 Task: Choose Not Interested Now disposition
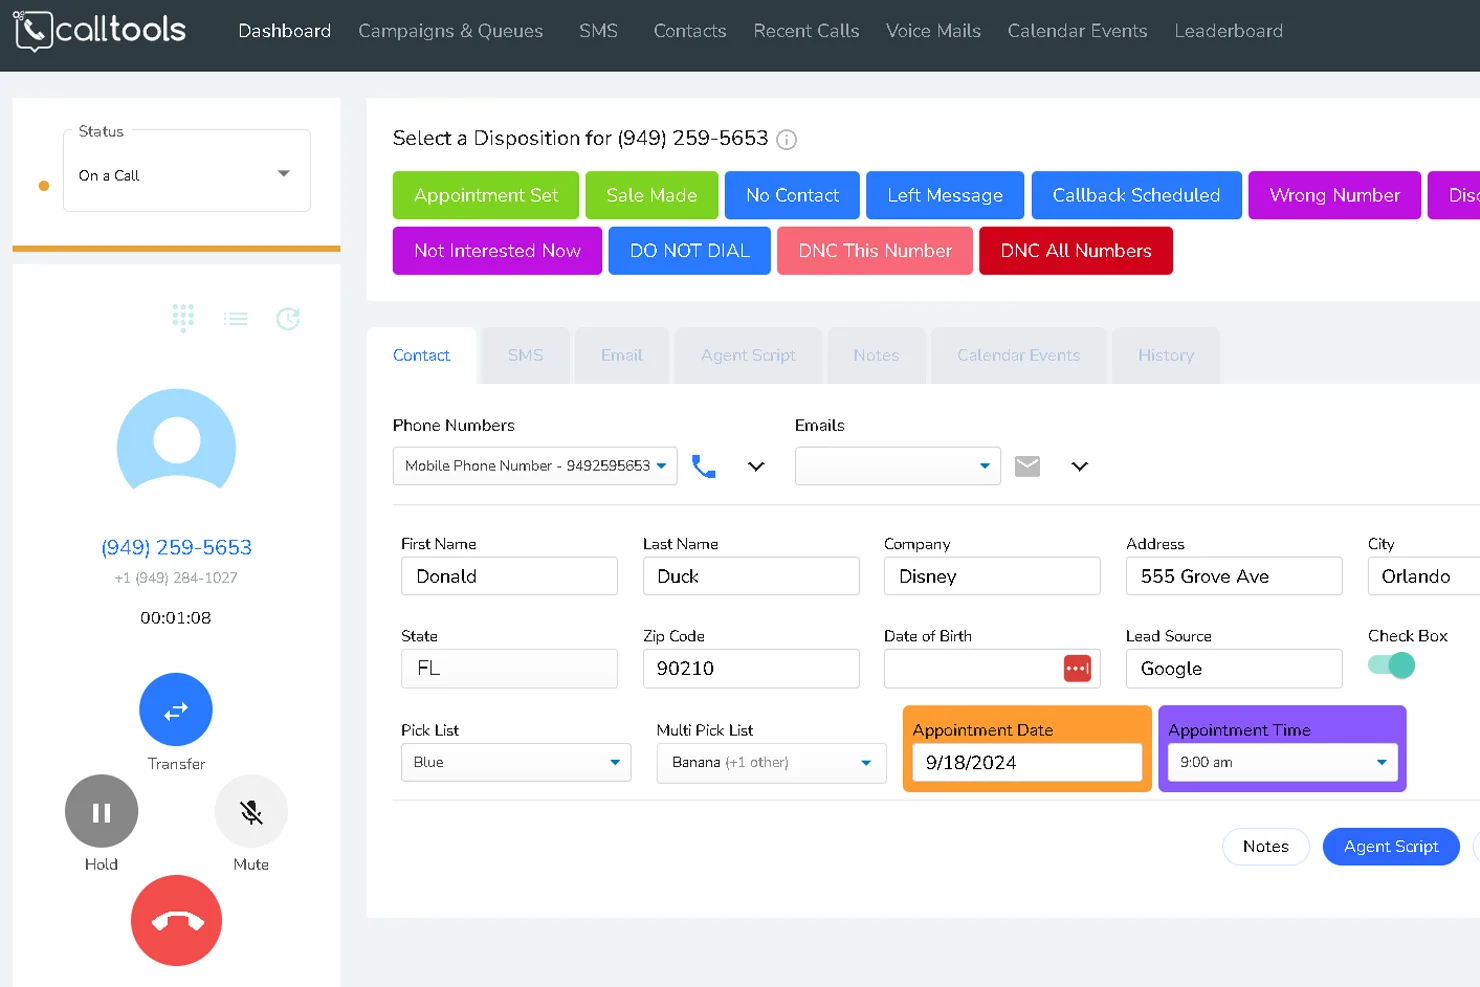click(497, 250)
